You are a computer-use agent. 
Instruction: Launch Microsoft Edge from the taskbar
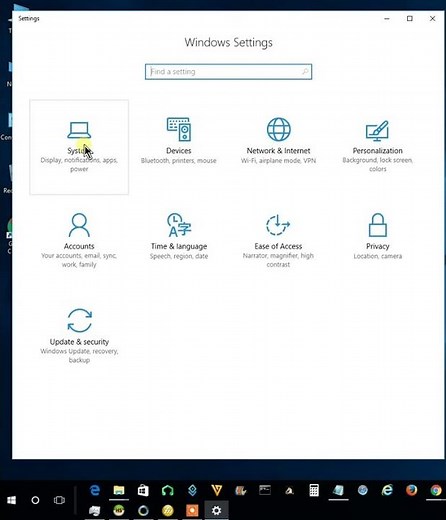coord(95,490)
